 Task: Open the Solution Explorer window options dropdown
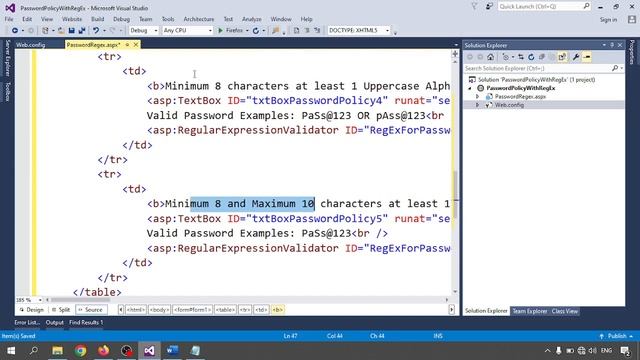coord(604,45)
